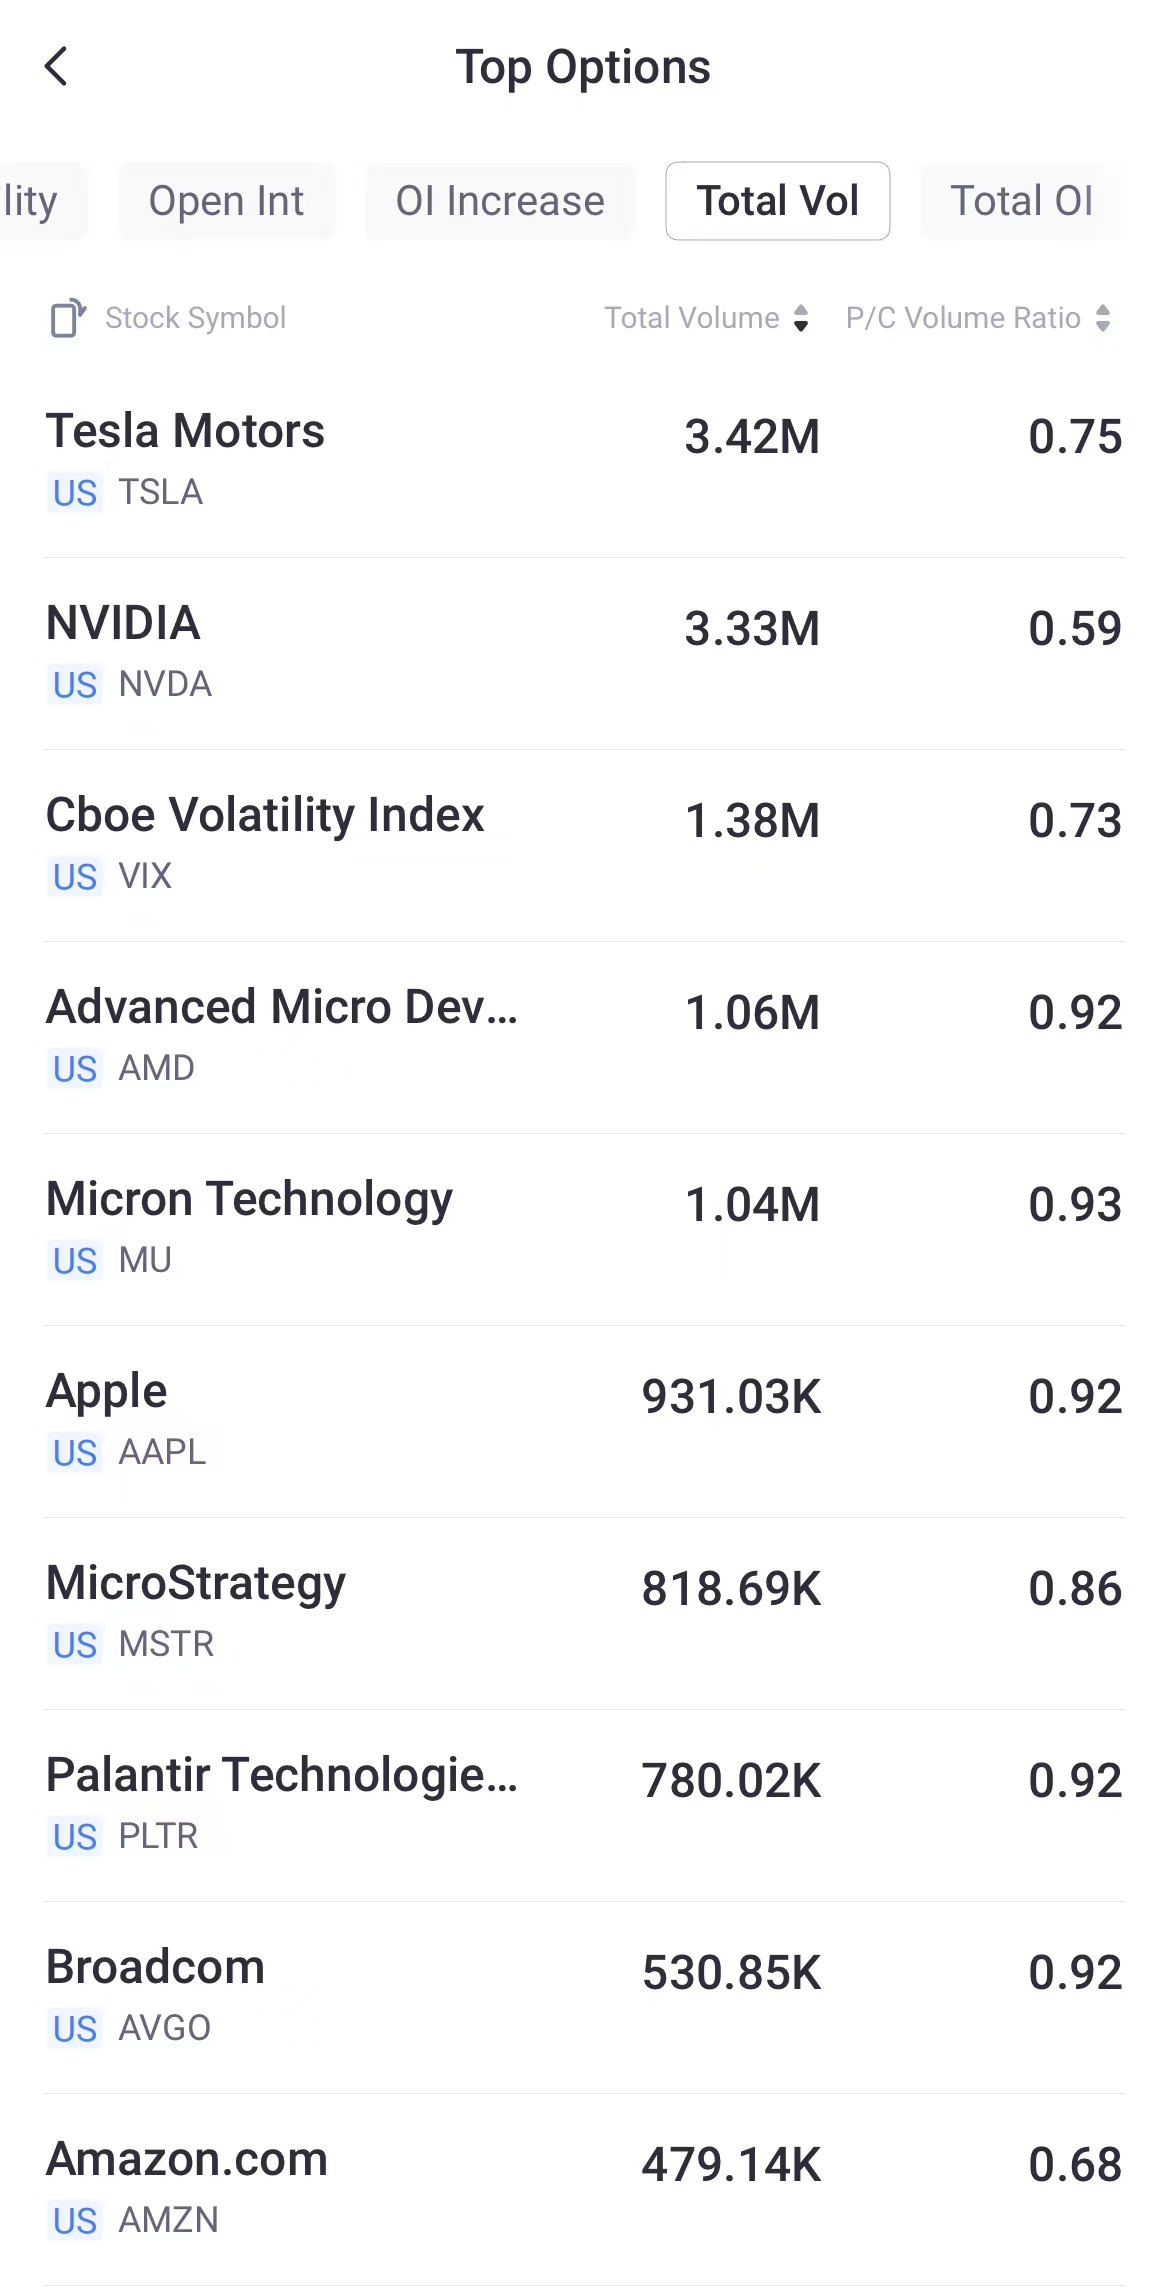Switch to the OI Increase tab
This screenshot has width=1170, height=2289.
coord(500,201)
